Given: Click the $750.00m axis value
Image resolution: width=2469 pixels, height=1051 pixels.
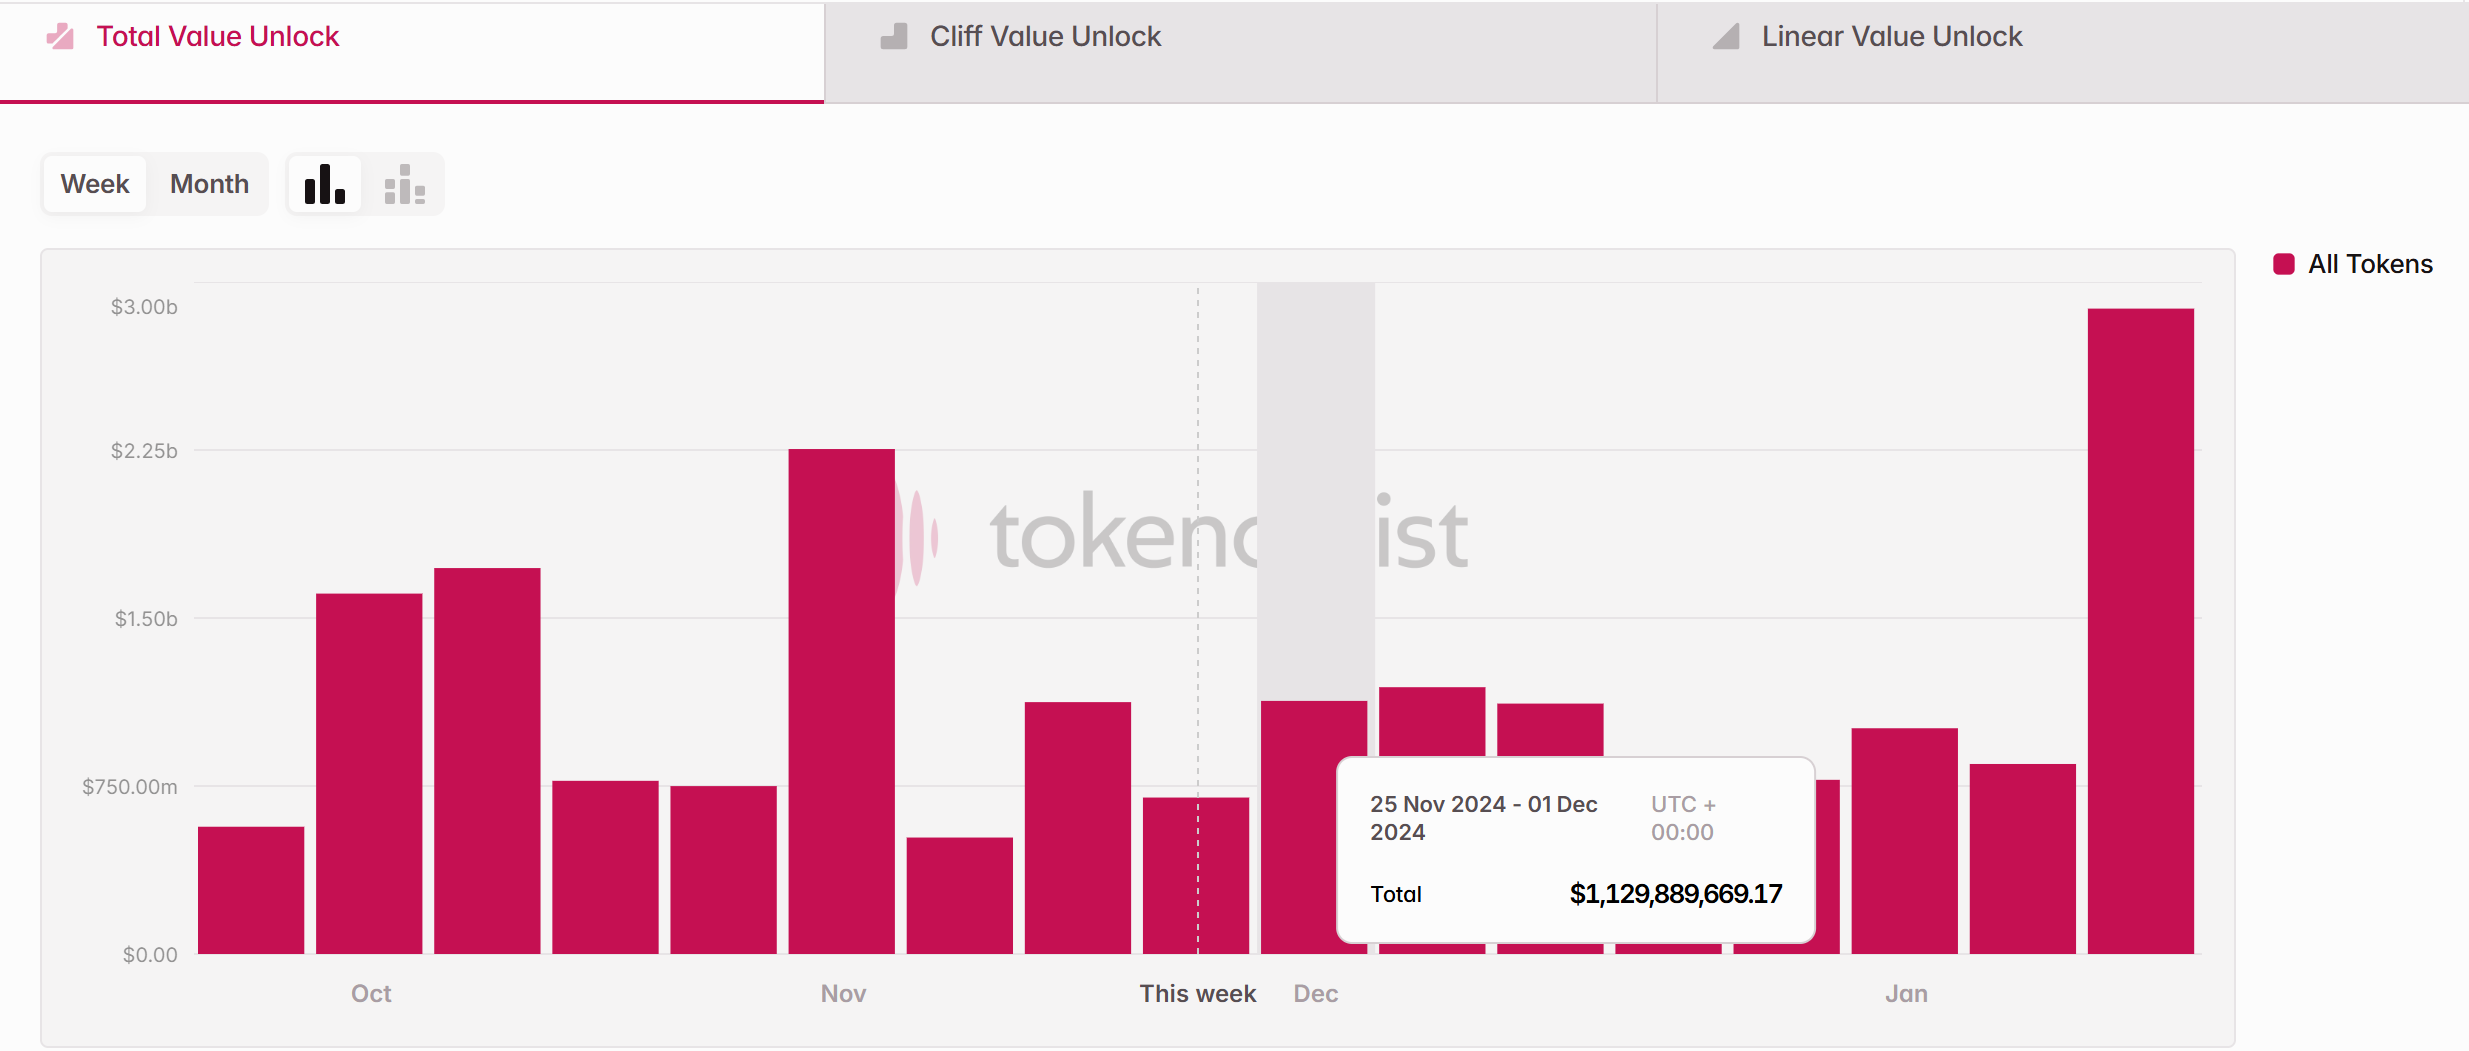Looking at the screenshot, I should tap(130, 787).
